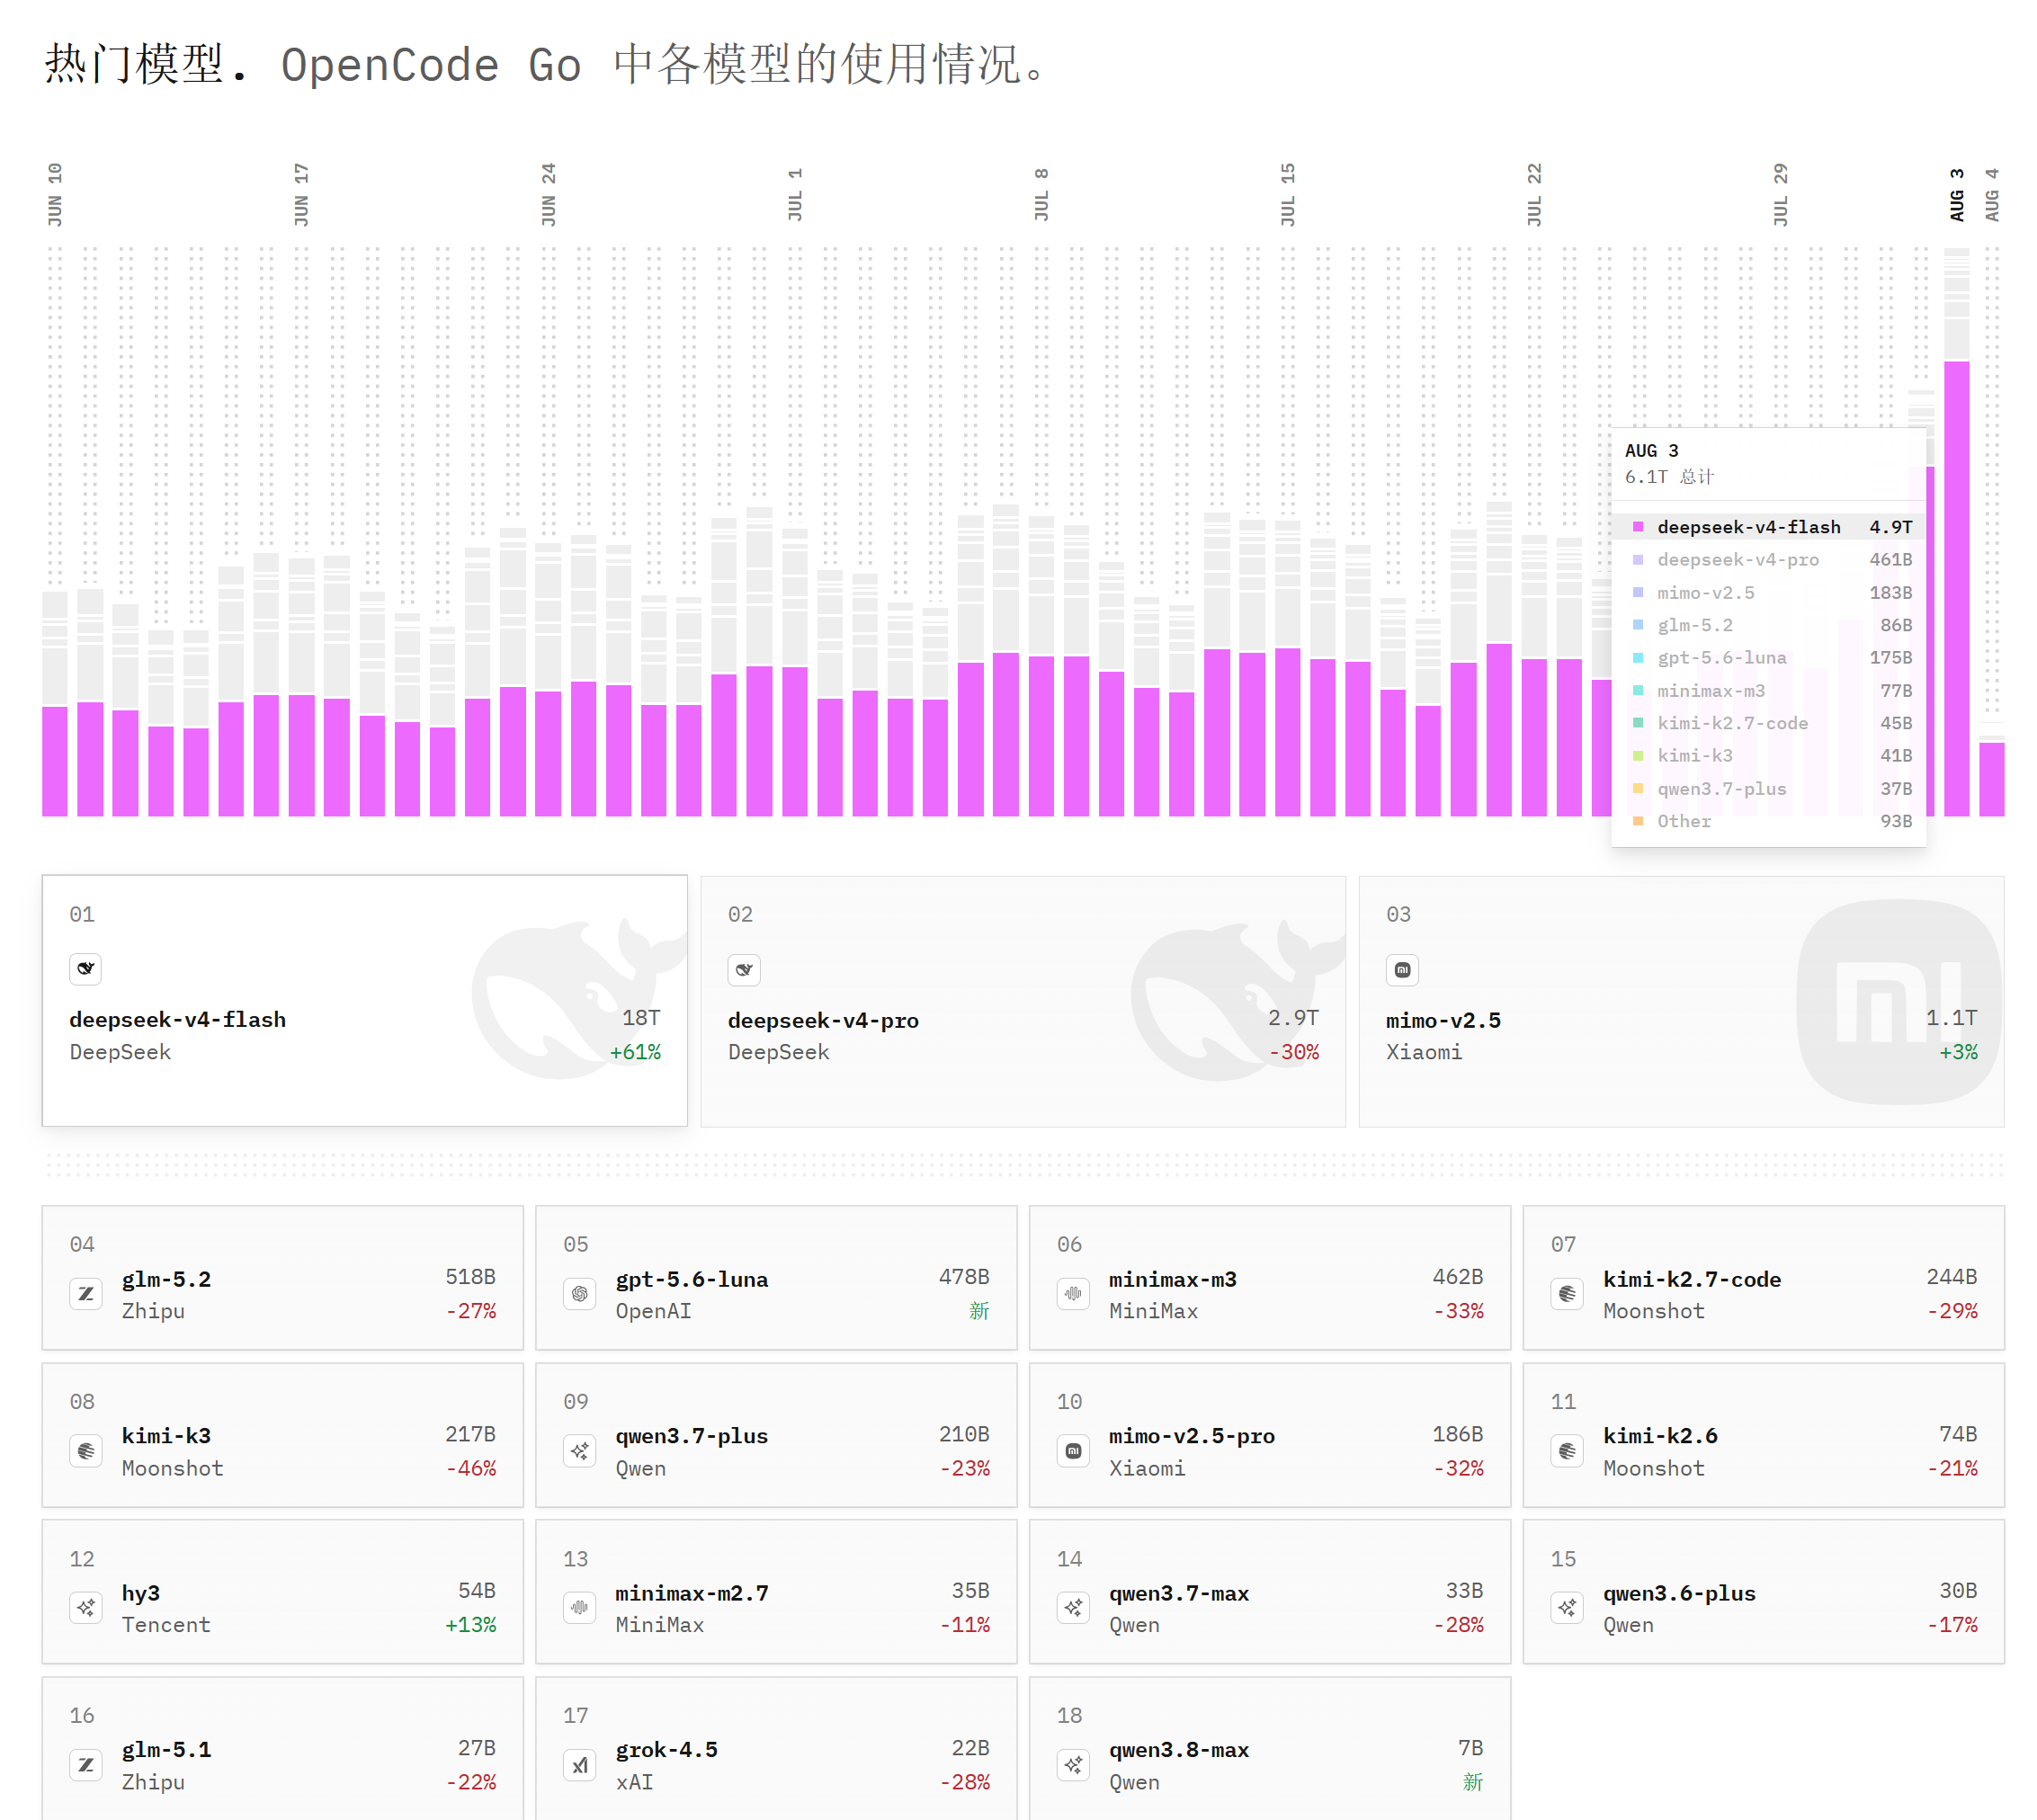This screenshot has width=2037, height=1820.
Task: Select the kimi-k2.7-code model name
Action: (1692, 1280)
